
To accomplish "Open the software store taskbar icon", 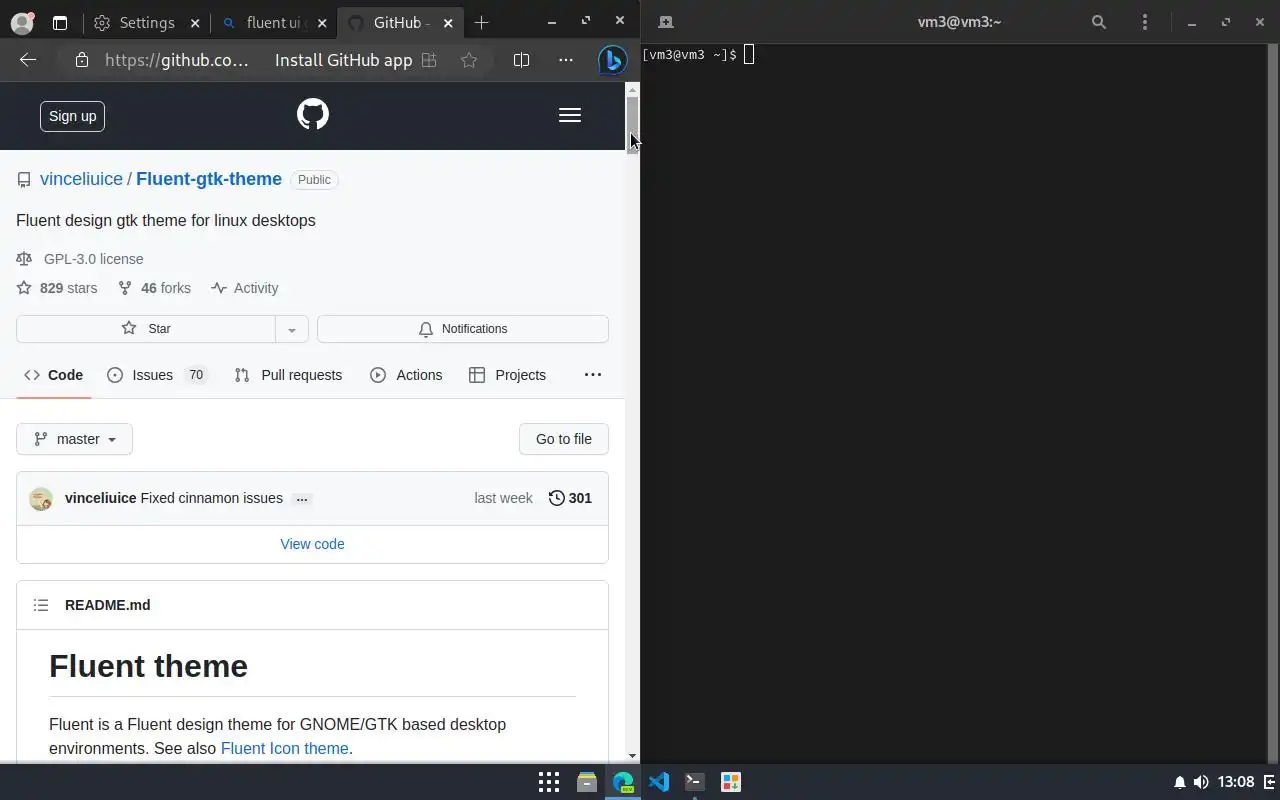I will coord(731,782).
